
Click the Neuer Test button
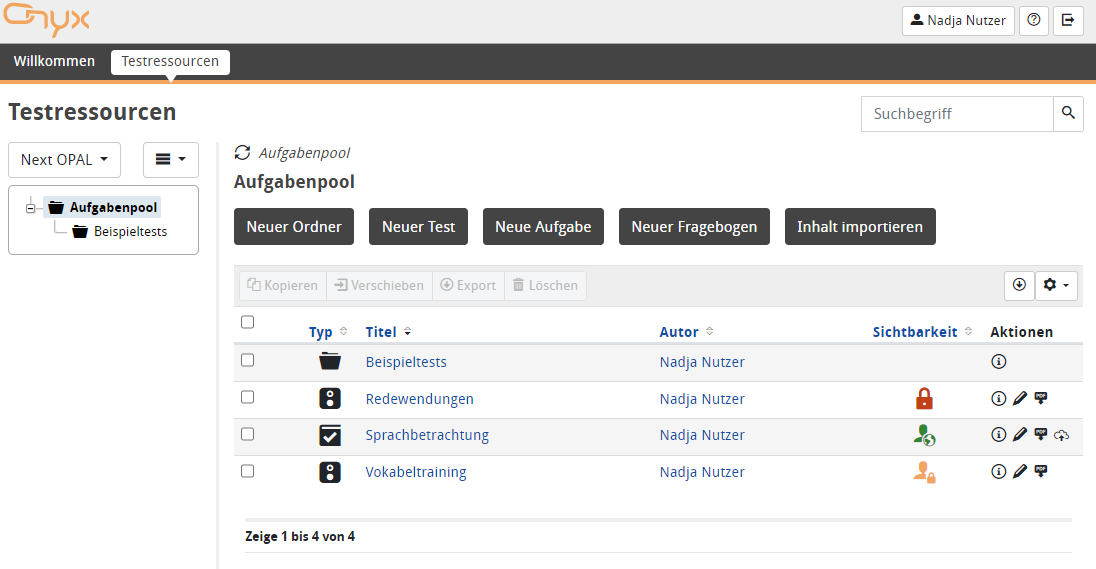click(418, 226)
